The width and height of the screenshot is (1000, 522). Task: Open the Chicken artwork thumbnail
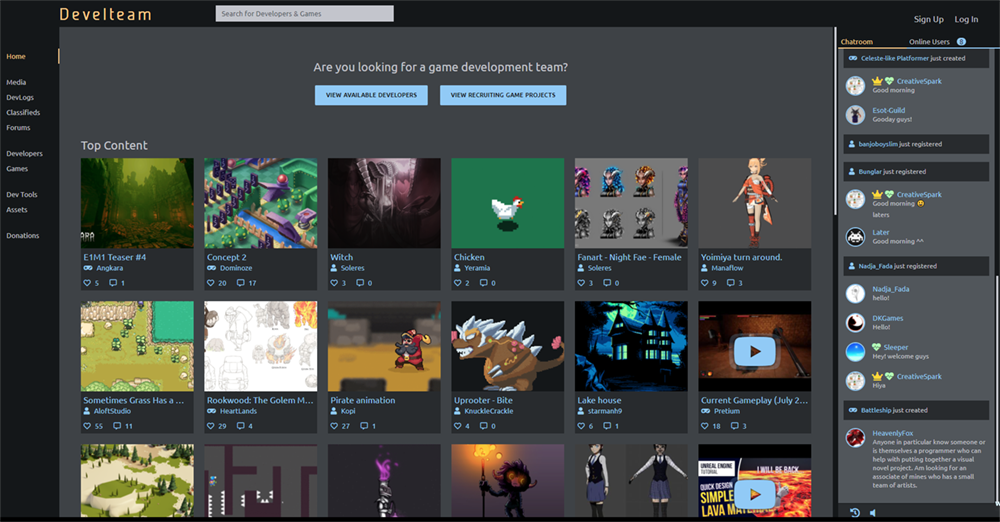coord(507,203)
